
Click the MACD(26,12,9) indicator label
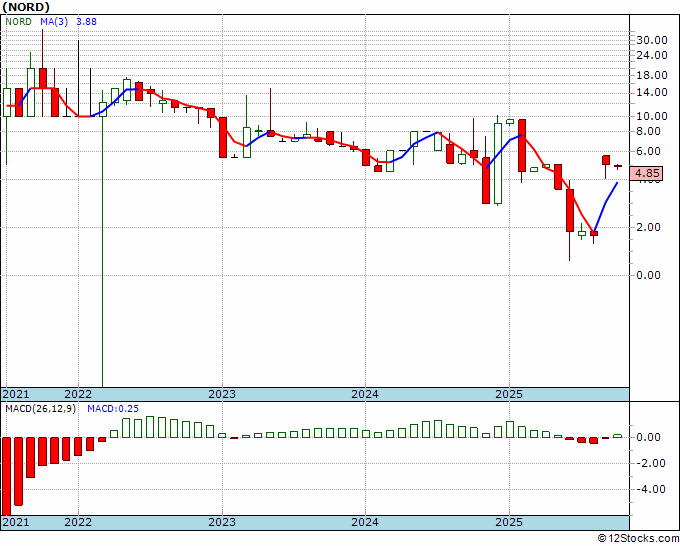[40, 409]
